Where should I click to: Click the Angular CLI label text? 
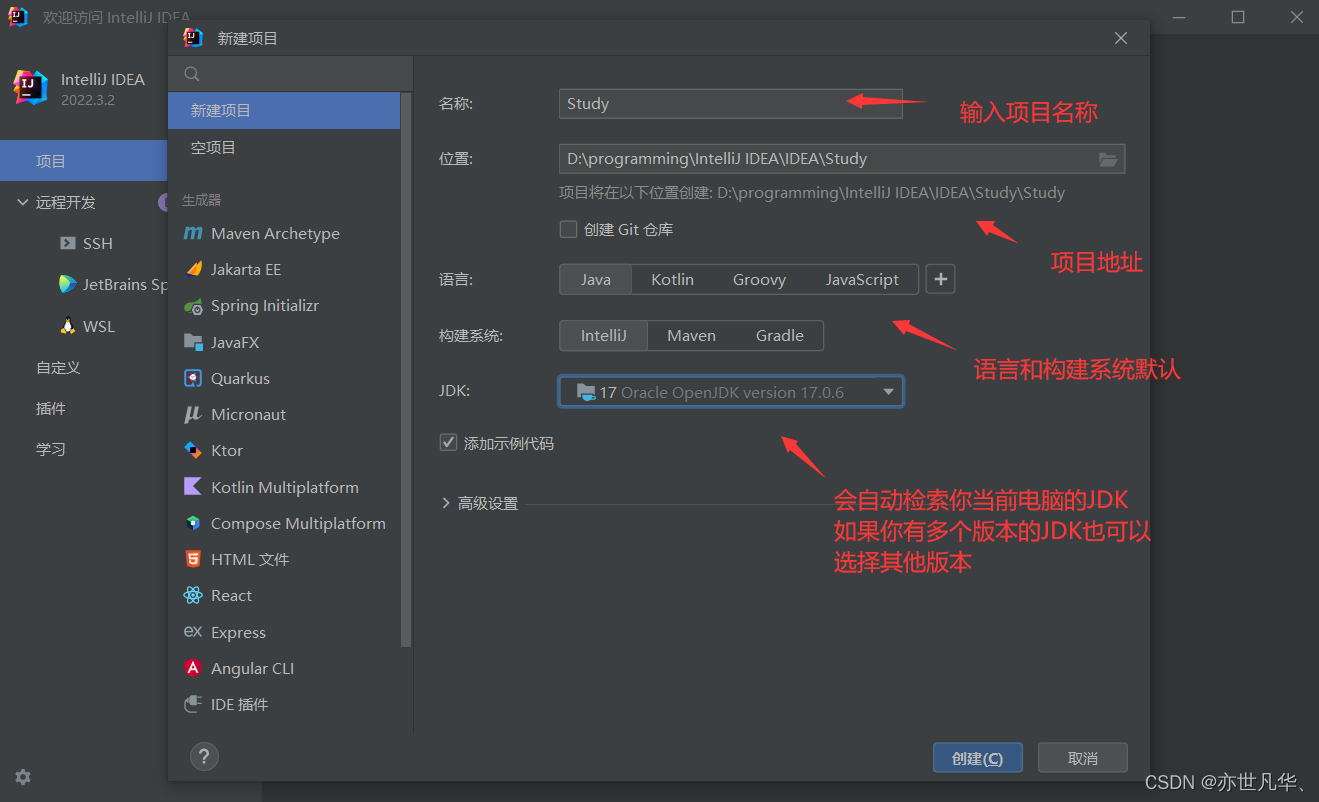[x=252, y=668]
